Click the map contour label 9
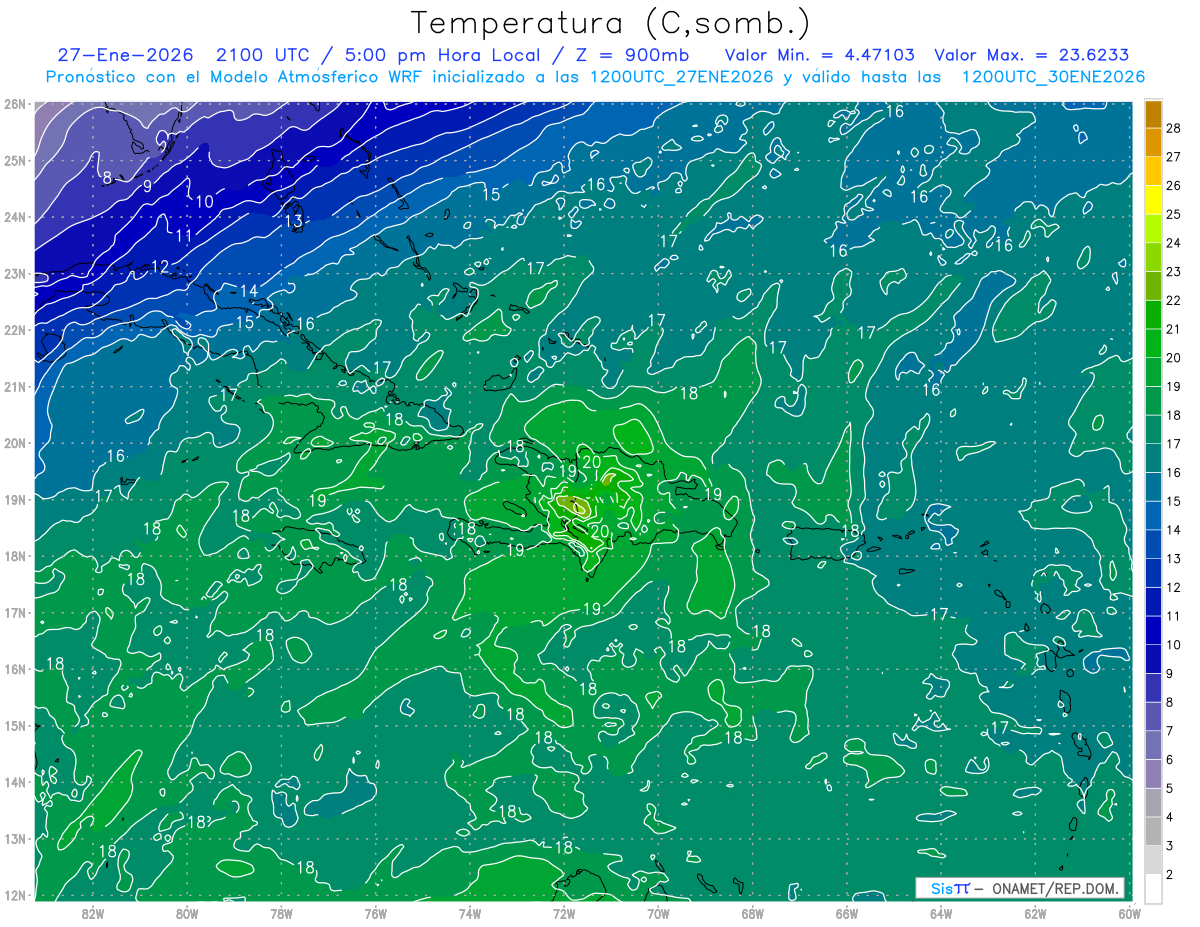 [147, 186]
